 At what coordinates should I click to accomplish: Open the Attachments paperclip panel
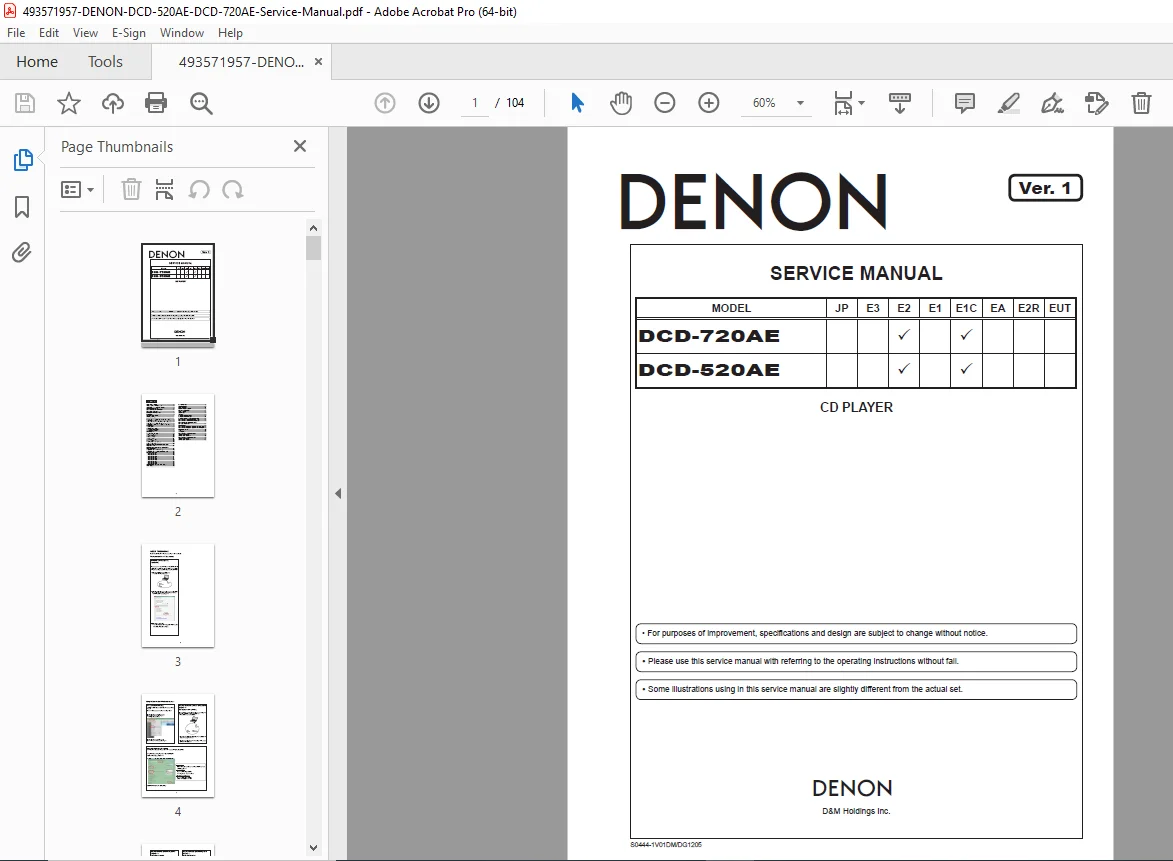(22, 253)
